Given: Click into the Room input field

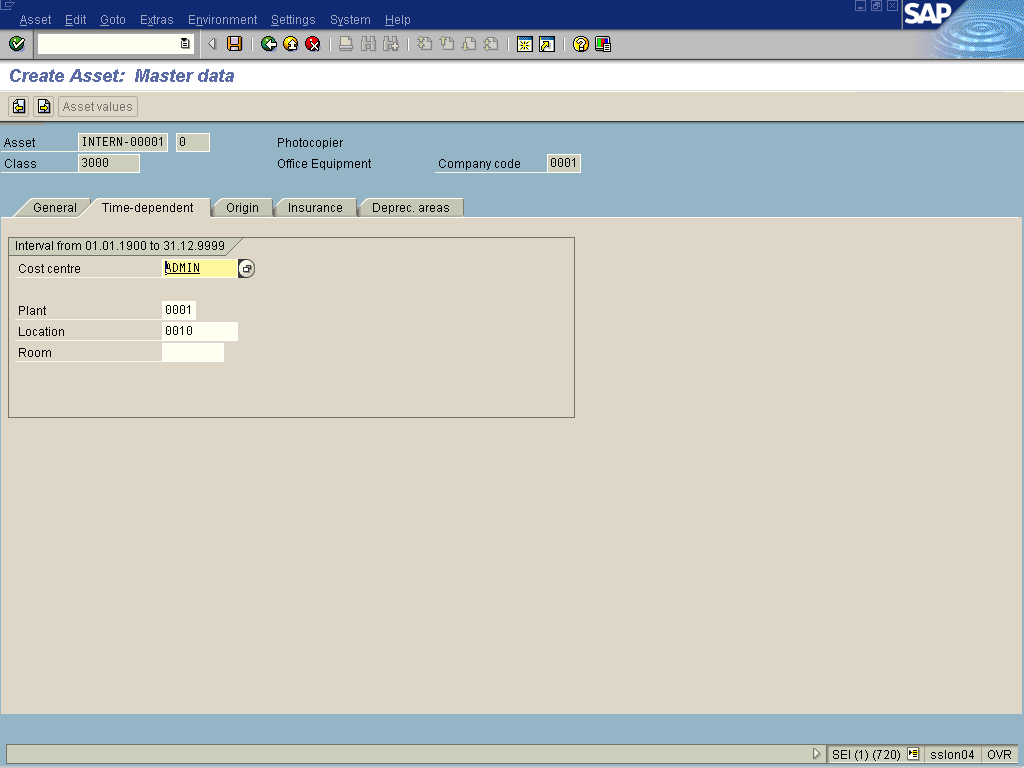Looking at the screenshot, I should tap(192, 353).
